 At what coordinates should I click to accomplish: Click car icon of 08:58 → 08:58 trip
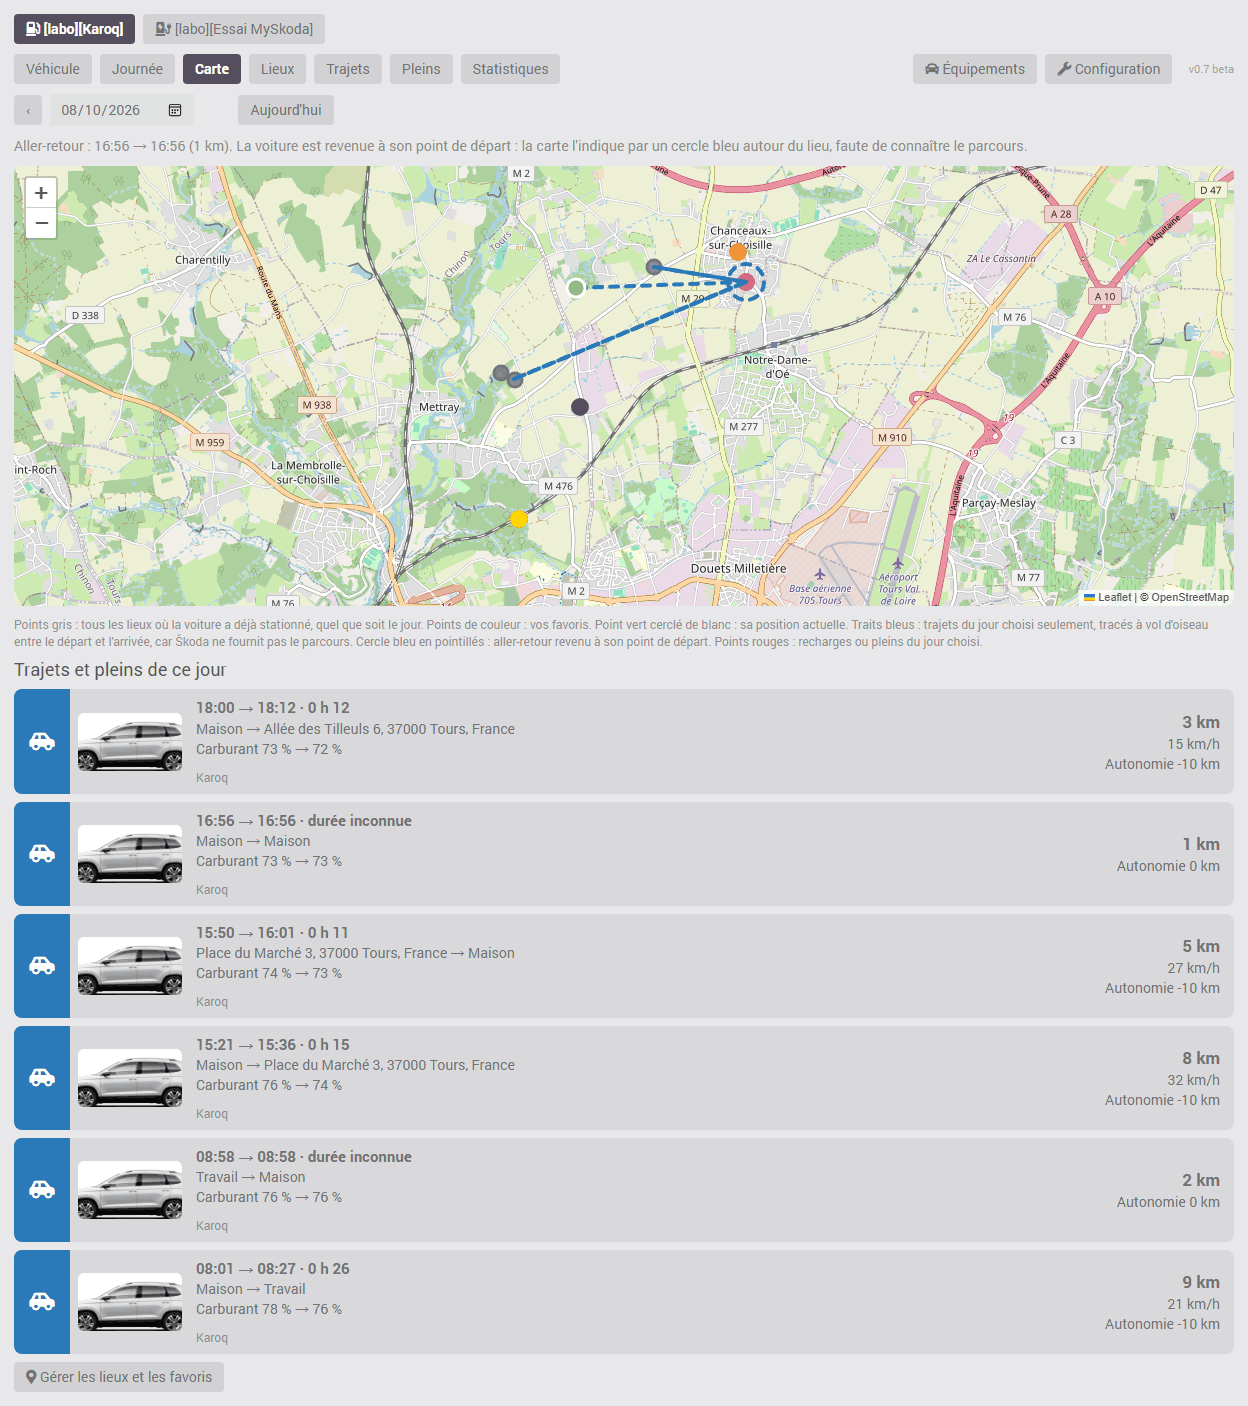coord(42,1189)
